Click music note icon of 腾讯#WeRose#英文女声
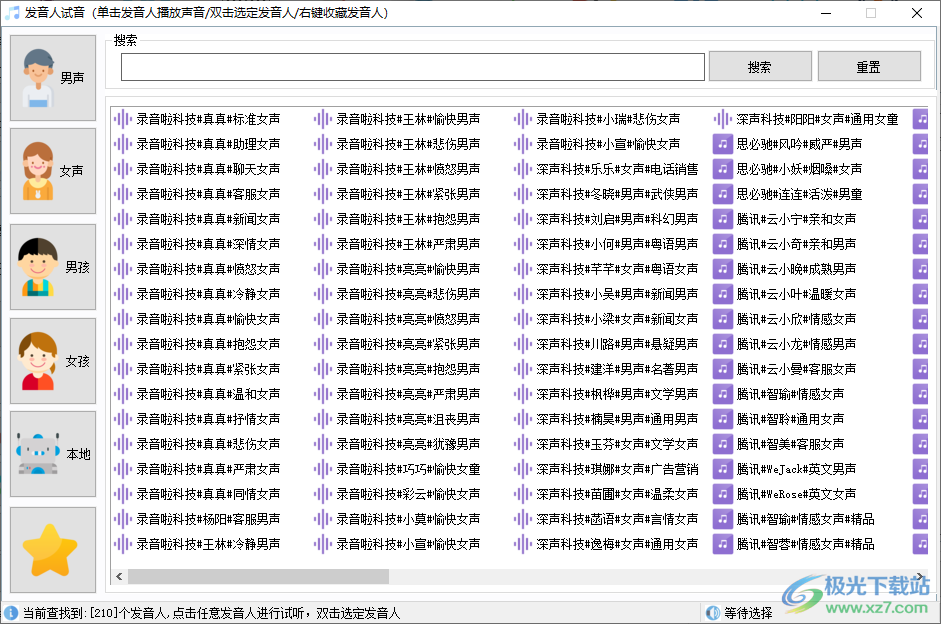 click(723, 494)
